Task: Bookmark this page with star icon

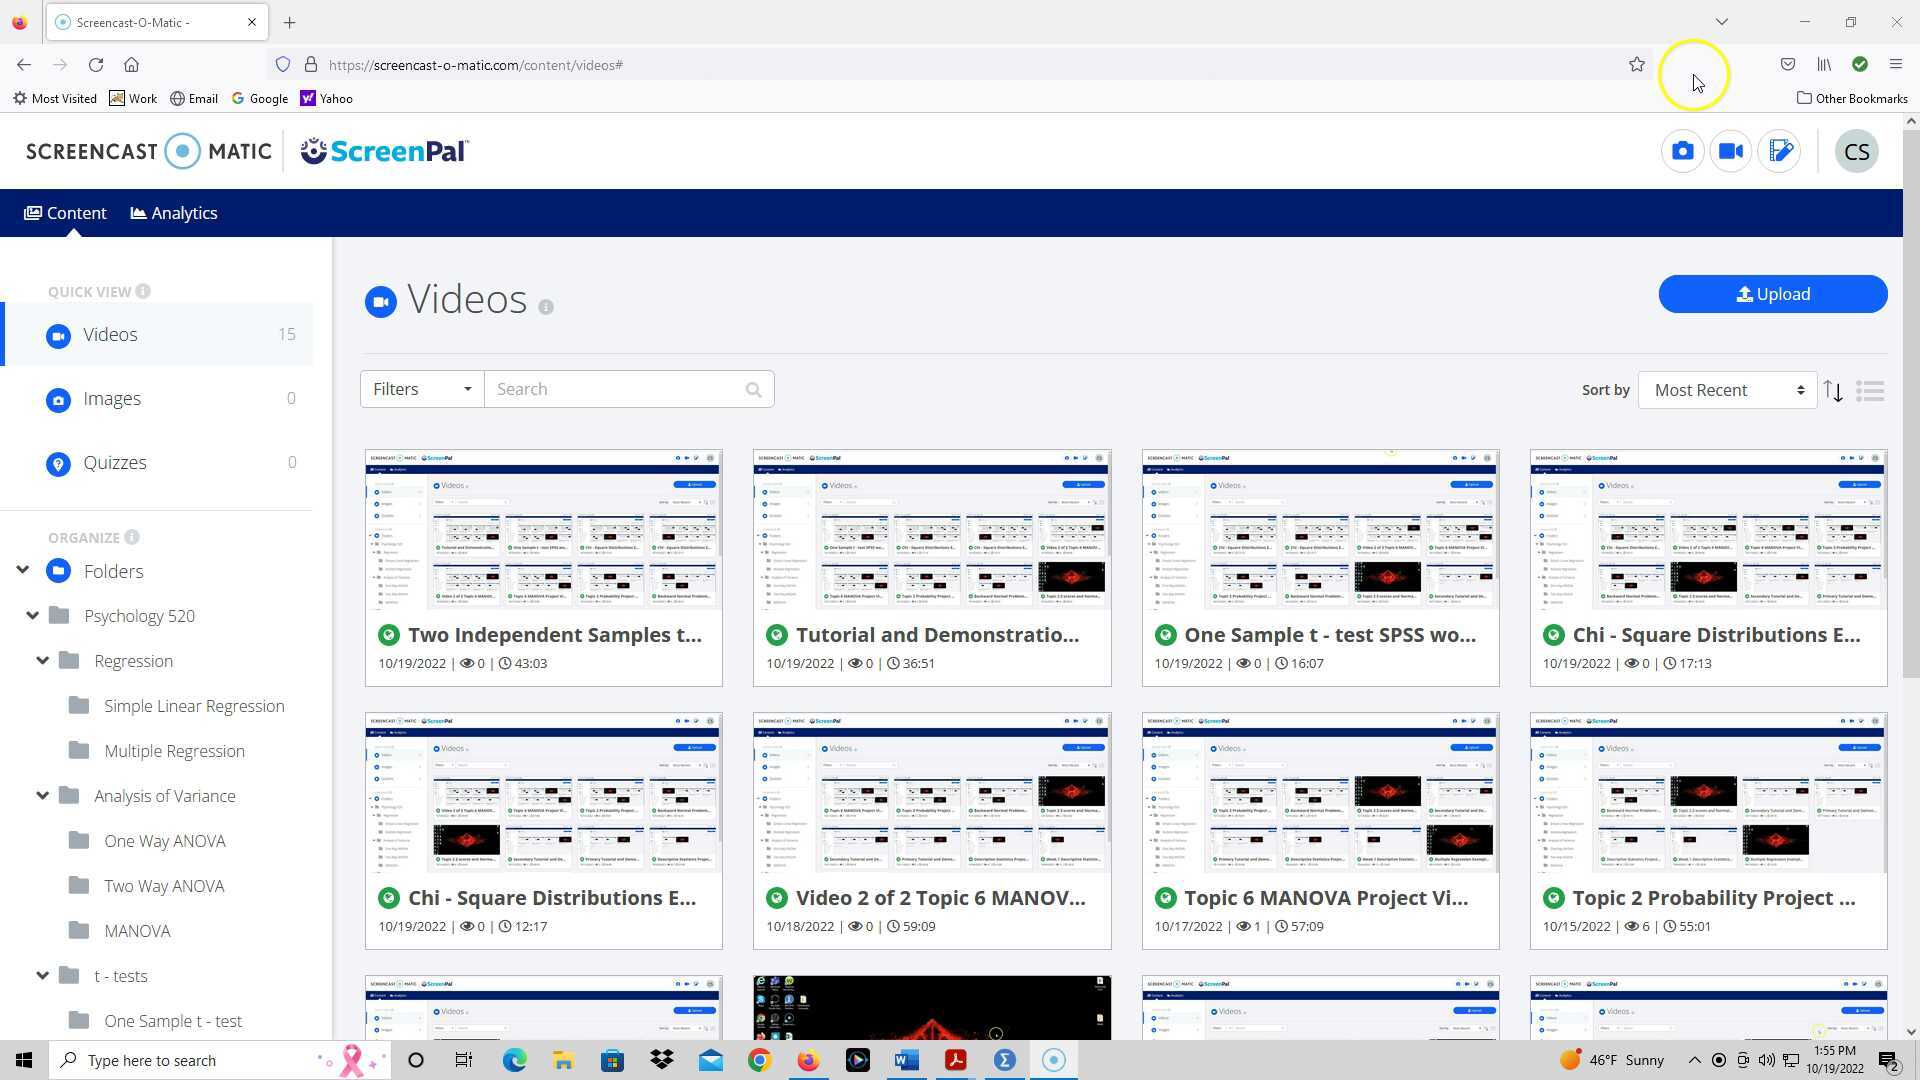Action: click(x=1636, y=65)
